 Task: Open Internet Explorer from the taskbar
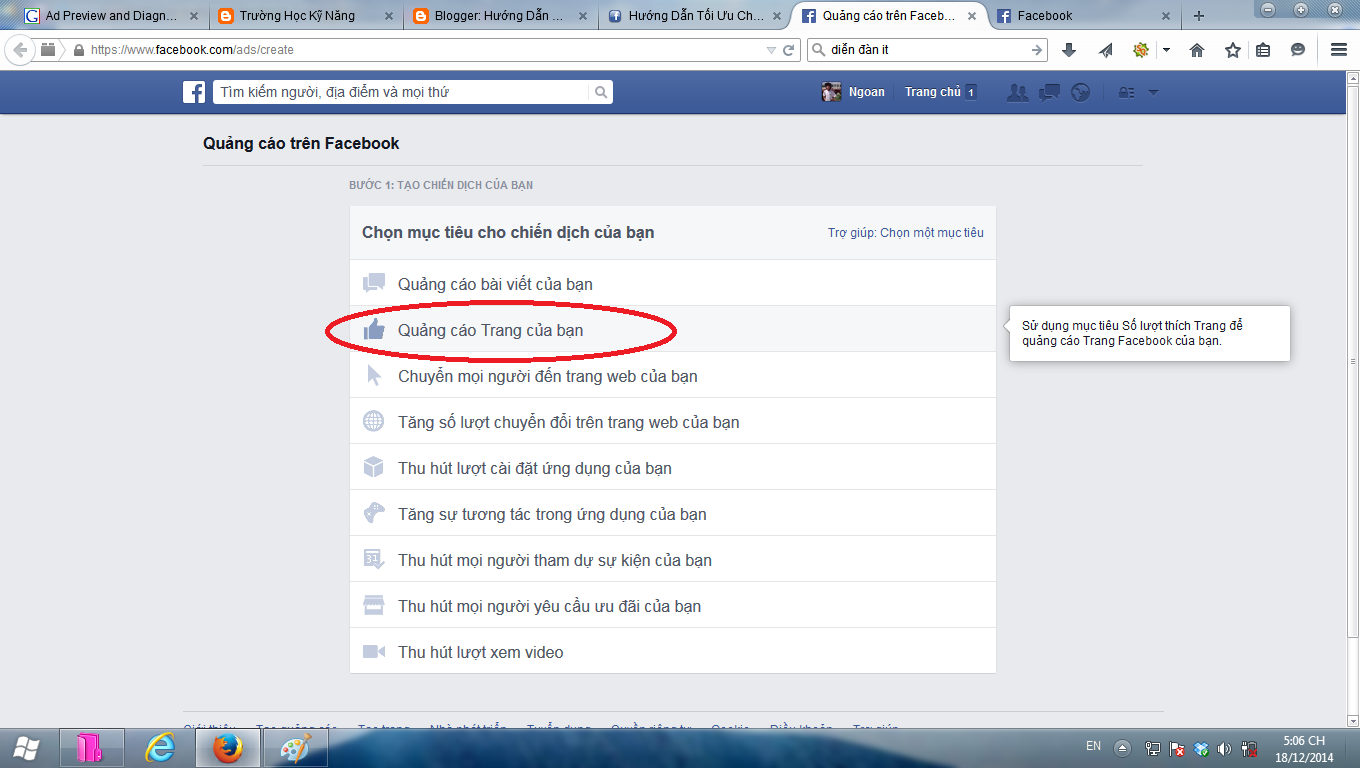click(x=160, y=747)
